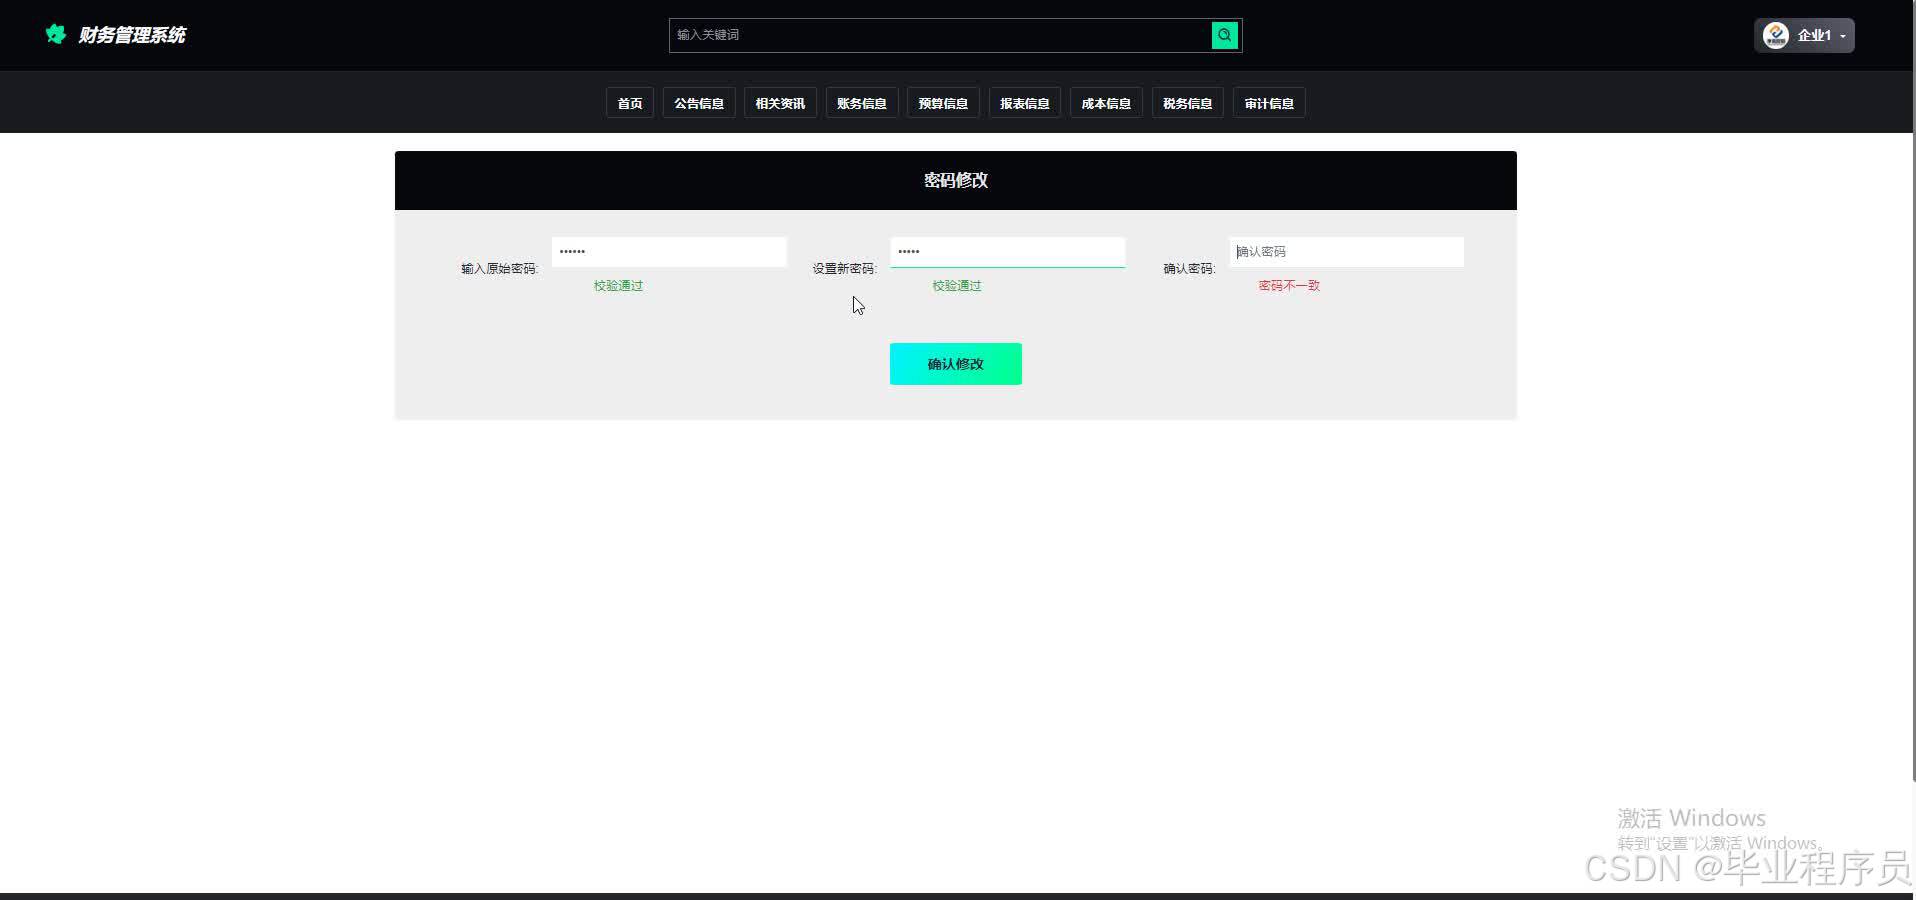1916x900 pixels.
Task: Click the page vertical scrollbar
Action: pyautogui.click(x=1912, y=390)
